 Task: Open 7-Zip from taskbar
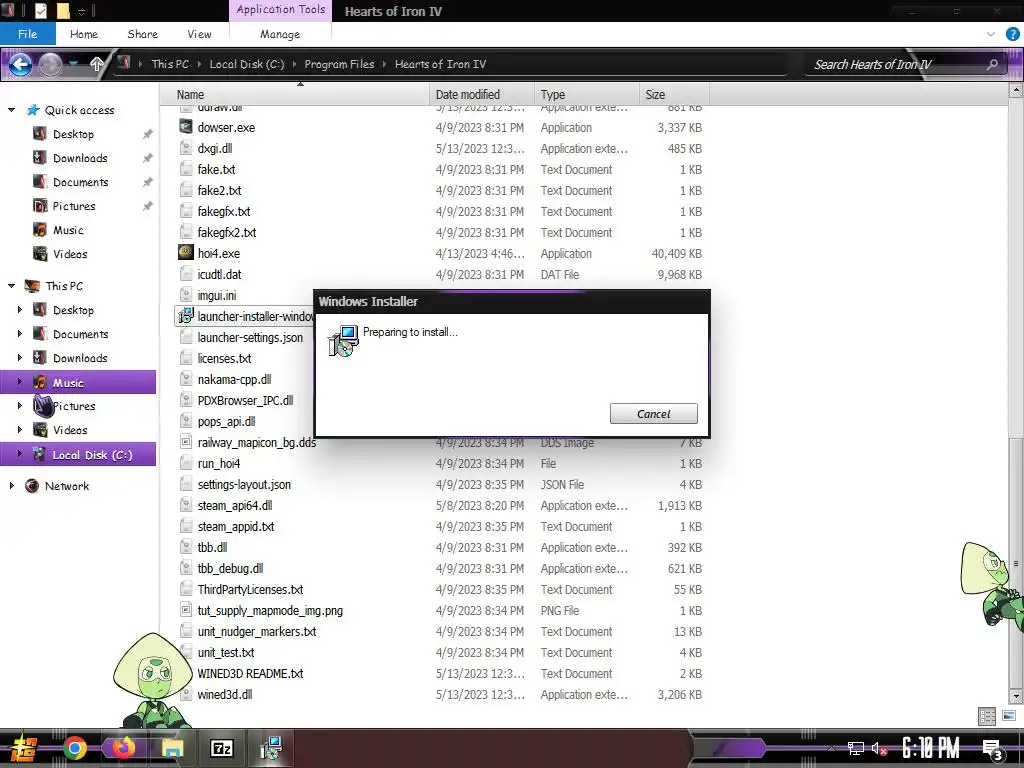(221, 748)
